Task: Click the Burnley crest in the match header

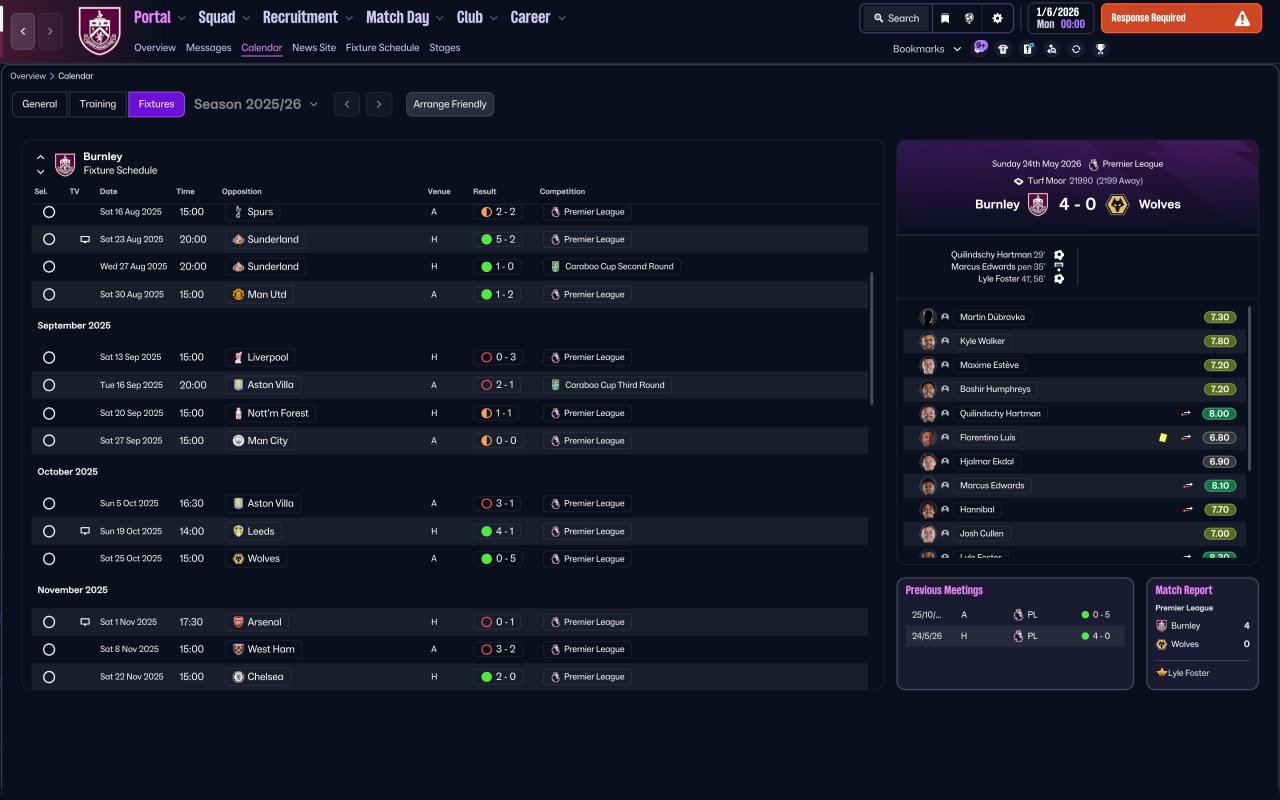Action: point(1038,204)
